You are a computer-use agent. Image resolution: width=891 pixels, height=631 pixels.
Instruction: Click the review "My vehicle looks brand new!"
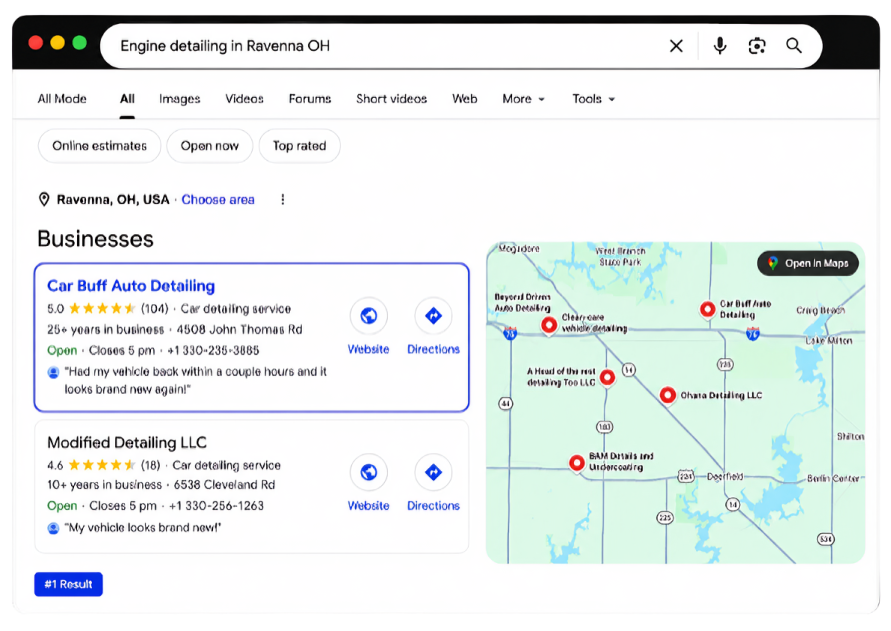pyautogui.click(x=143, y=528)
